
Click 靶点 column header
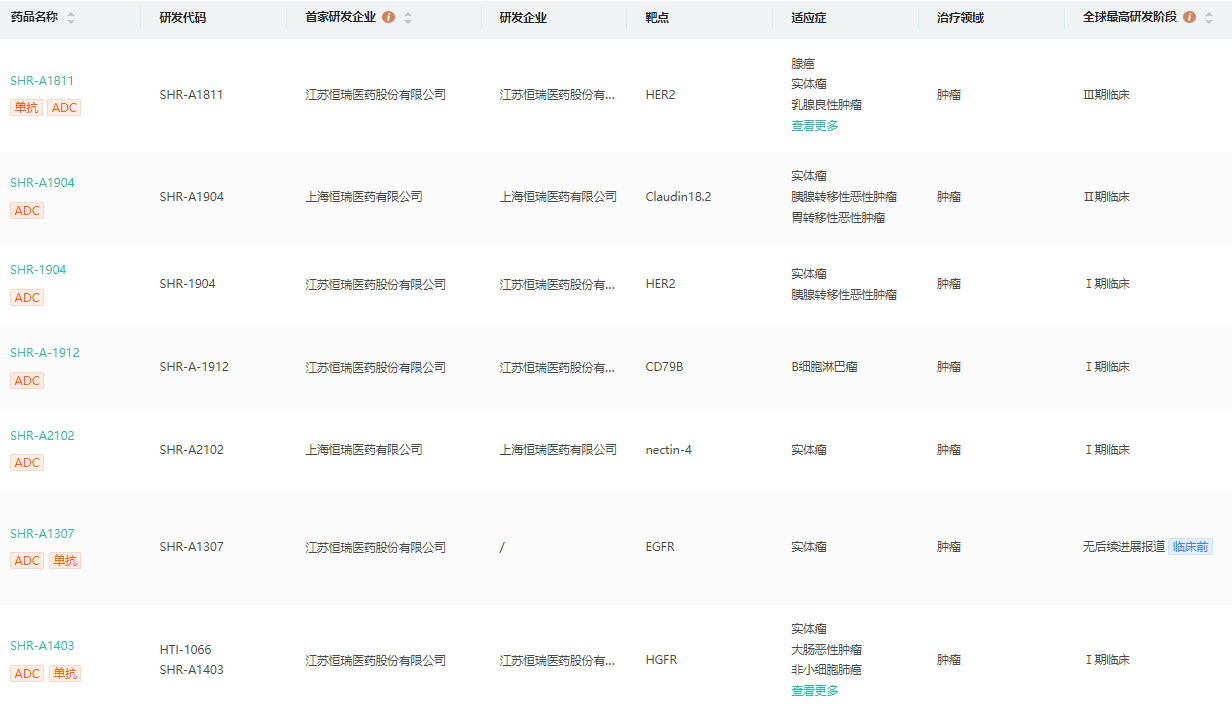pos(657,18)
